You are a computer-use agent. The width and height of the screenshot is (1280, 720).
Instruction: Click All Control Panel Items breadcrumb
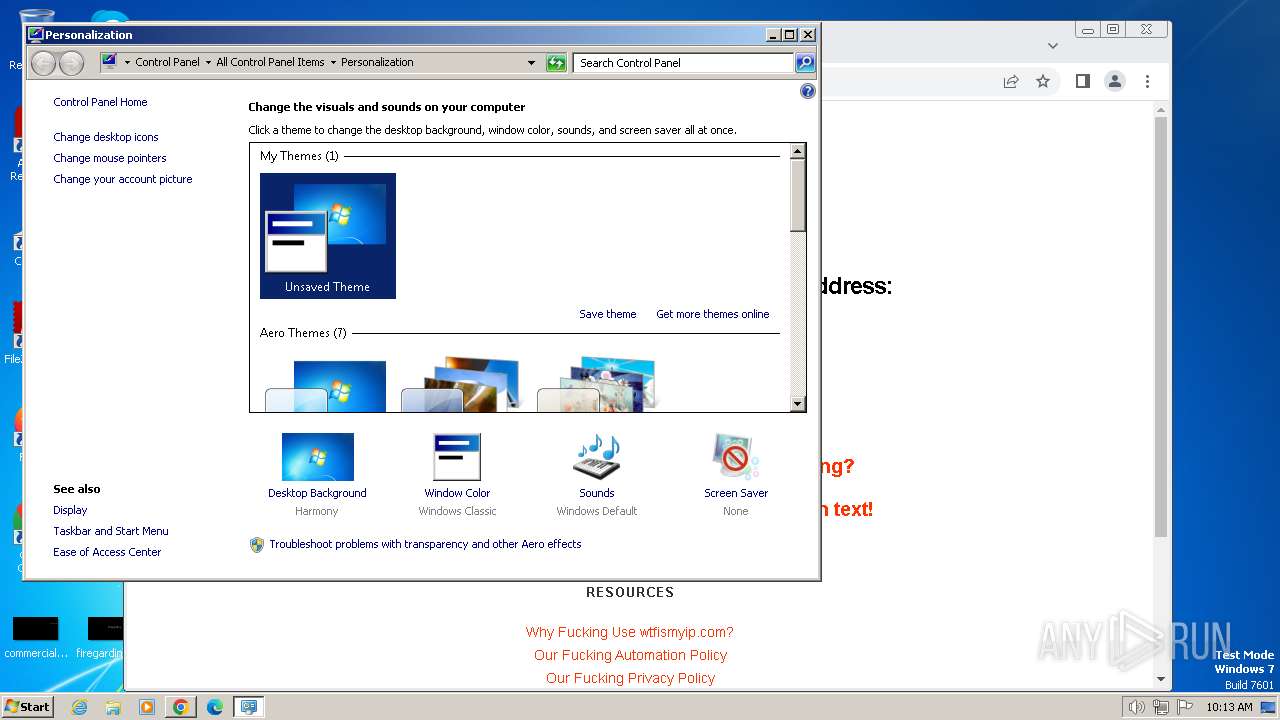[270, 62]
